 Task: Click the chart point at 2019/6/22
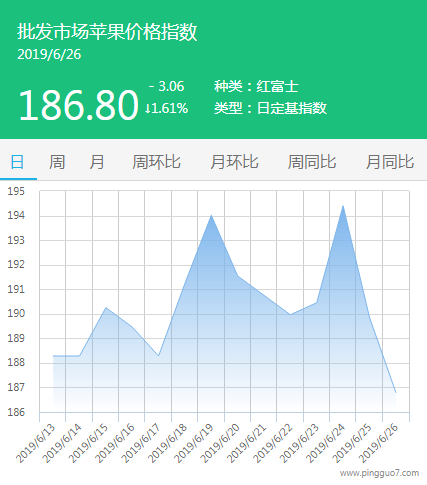point(290,314)
